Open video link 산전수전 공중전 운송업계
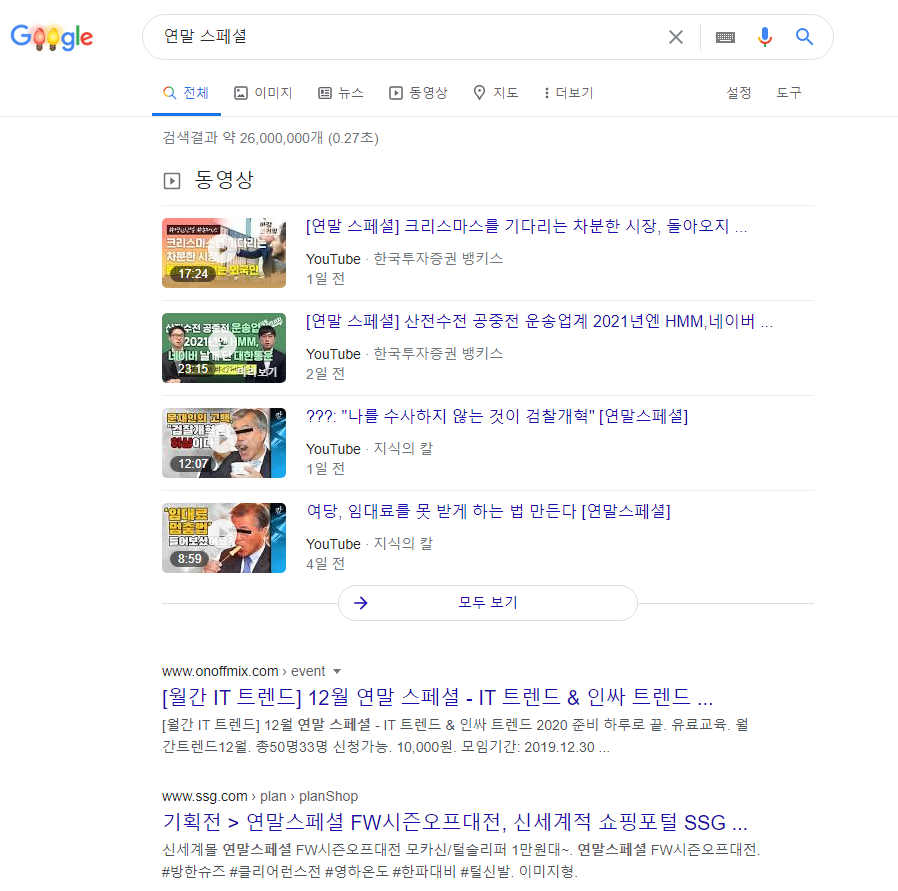Viewport: 898px width, 891px height. pyautogui.click(x=539, y=321)
